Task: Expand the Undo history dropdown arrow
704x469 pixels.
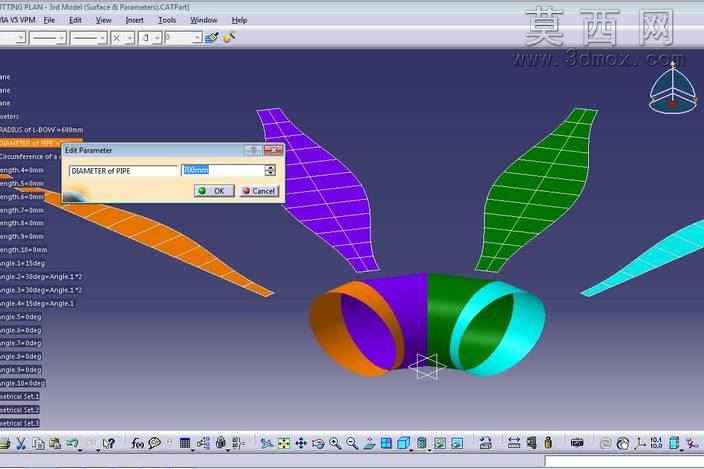Action: (x=80, y=449)
